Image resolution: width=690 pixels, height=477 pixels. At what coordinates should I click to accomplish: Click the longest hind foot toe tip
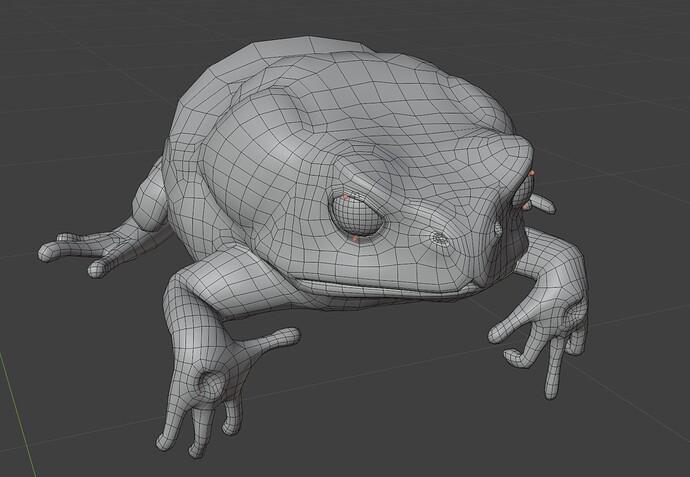click(x=44, y=252)
